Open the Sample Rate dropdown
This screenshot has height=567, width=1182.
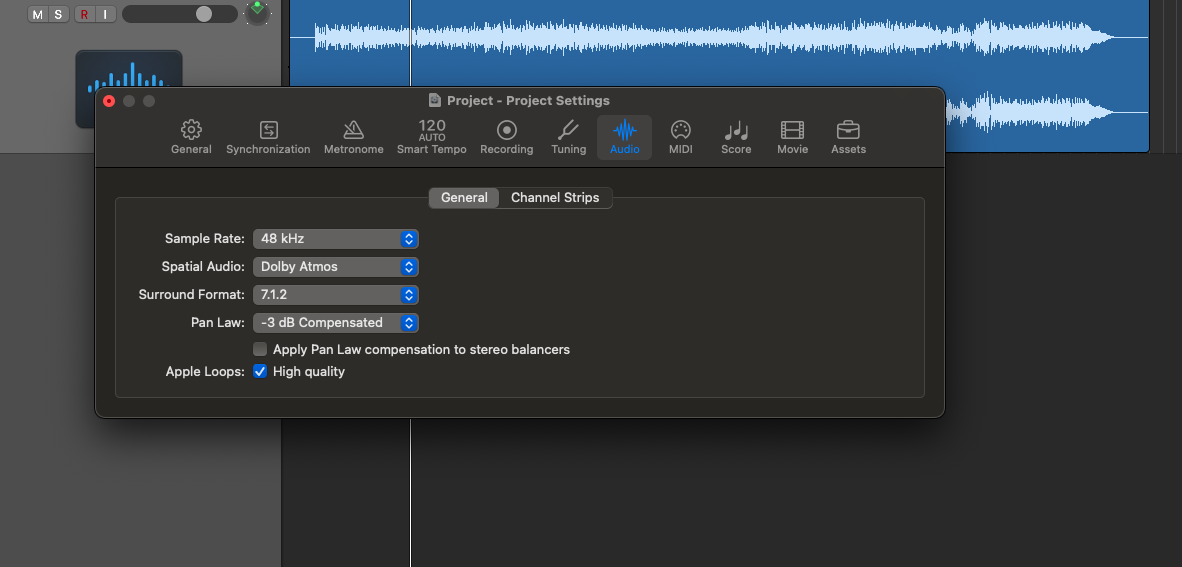click(335, 239)
